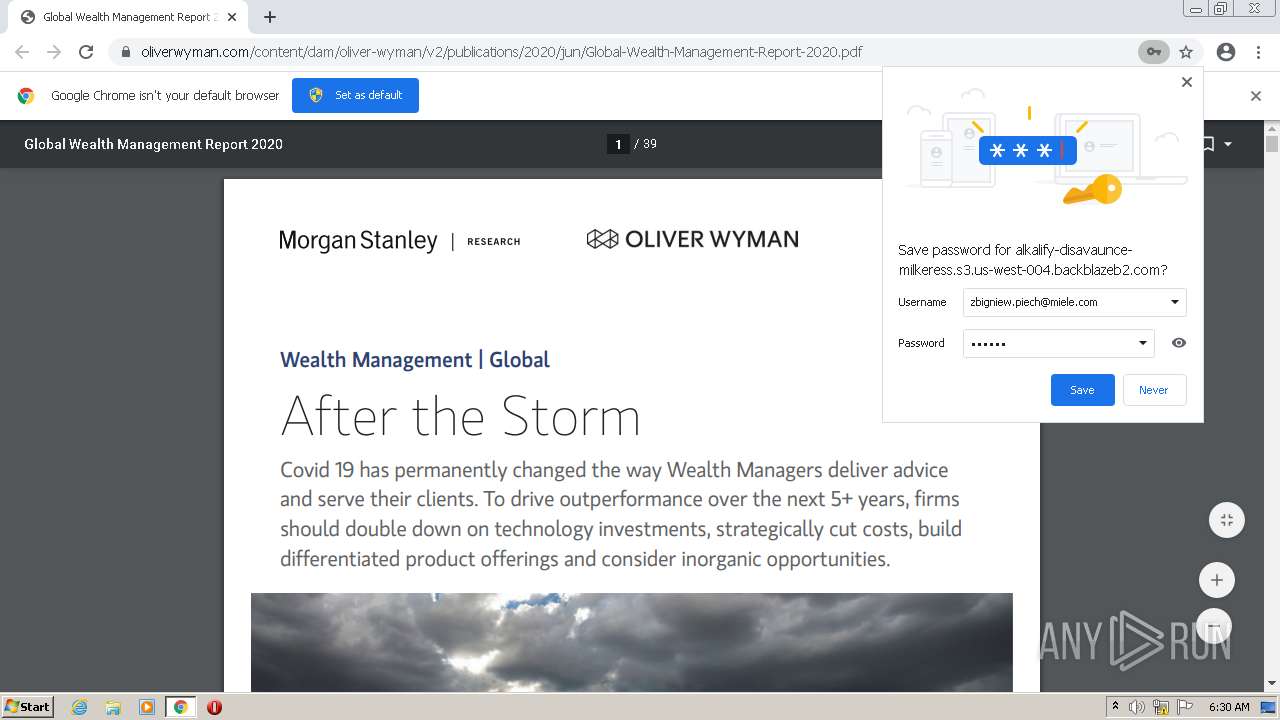The image size is (1280, 720).
Task: Click the fit to page button
Action: [x=1226, y=520]
